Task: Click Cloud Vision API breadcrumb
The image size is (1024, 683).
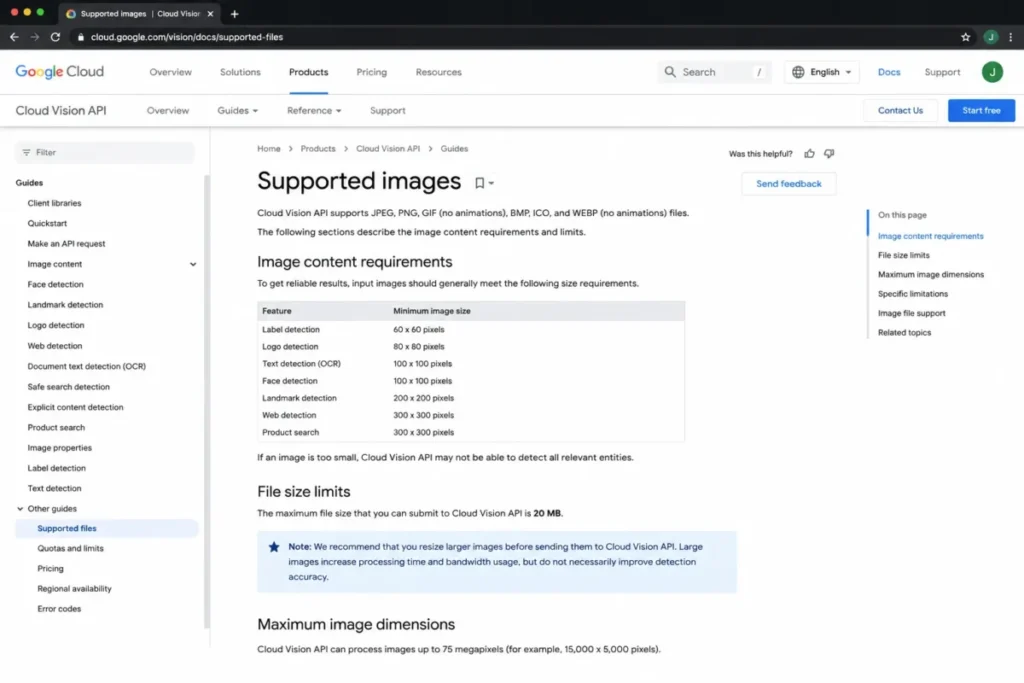Action: click(x=388, y=149)
